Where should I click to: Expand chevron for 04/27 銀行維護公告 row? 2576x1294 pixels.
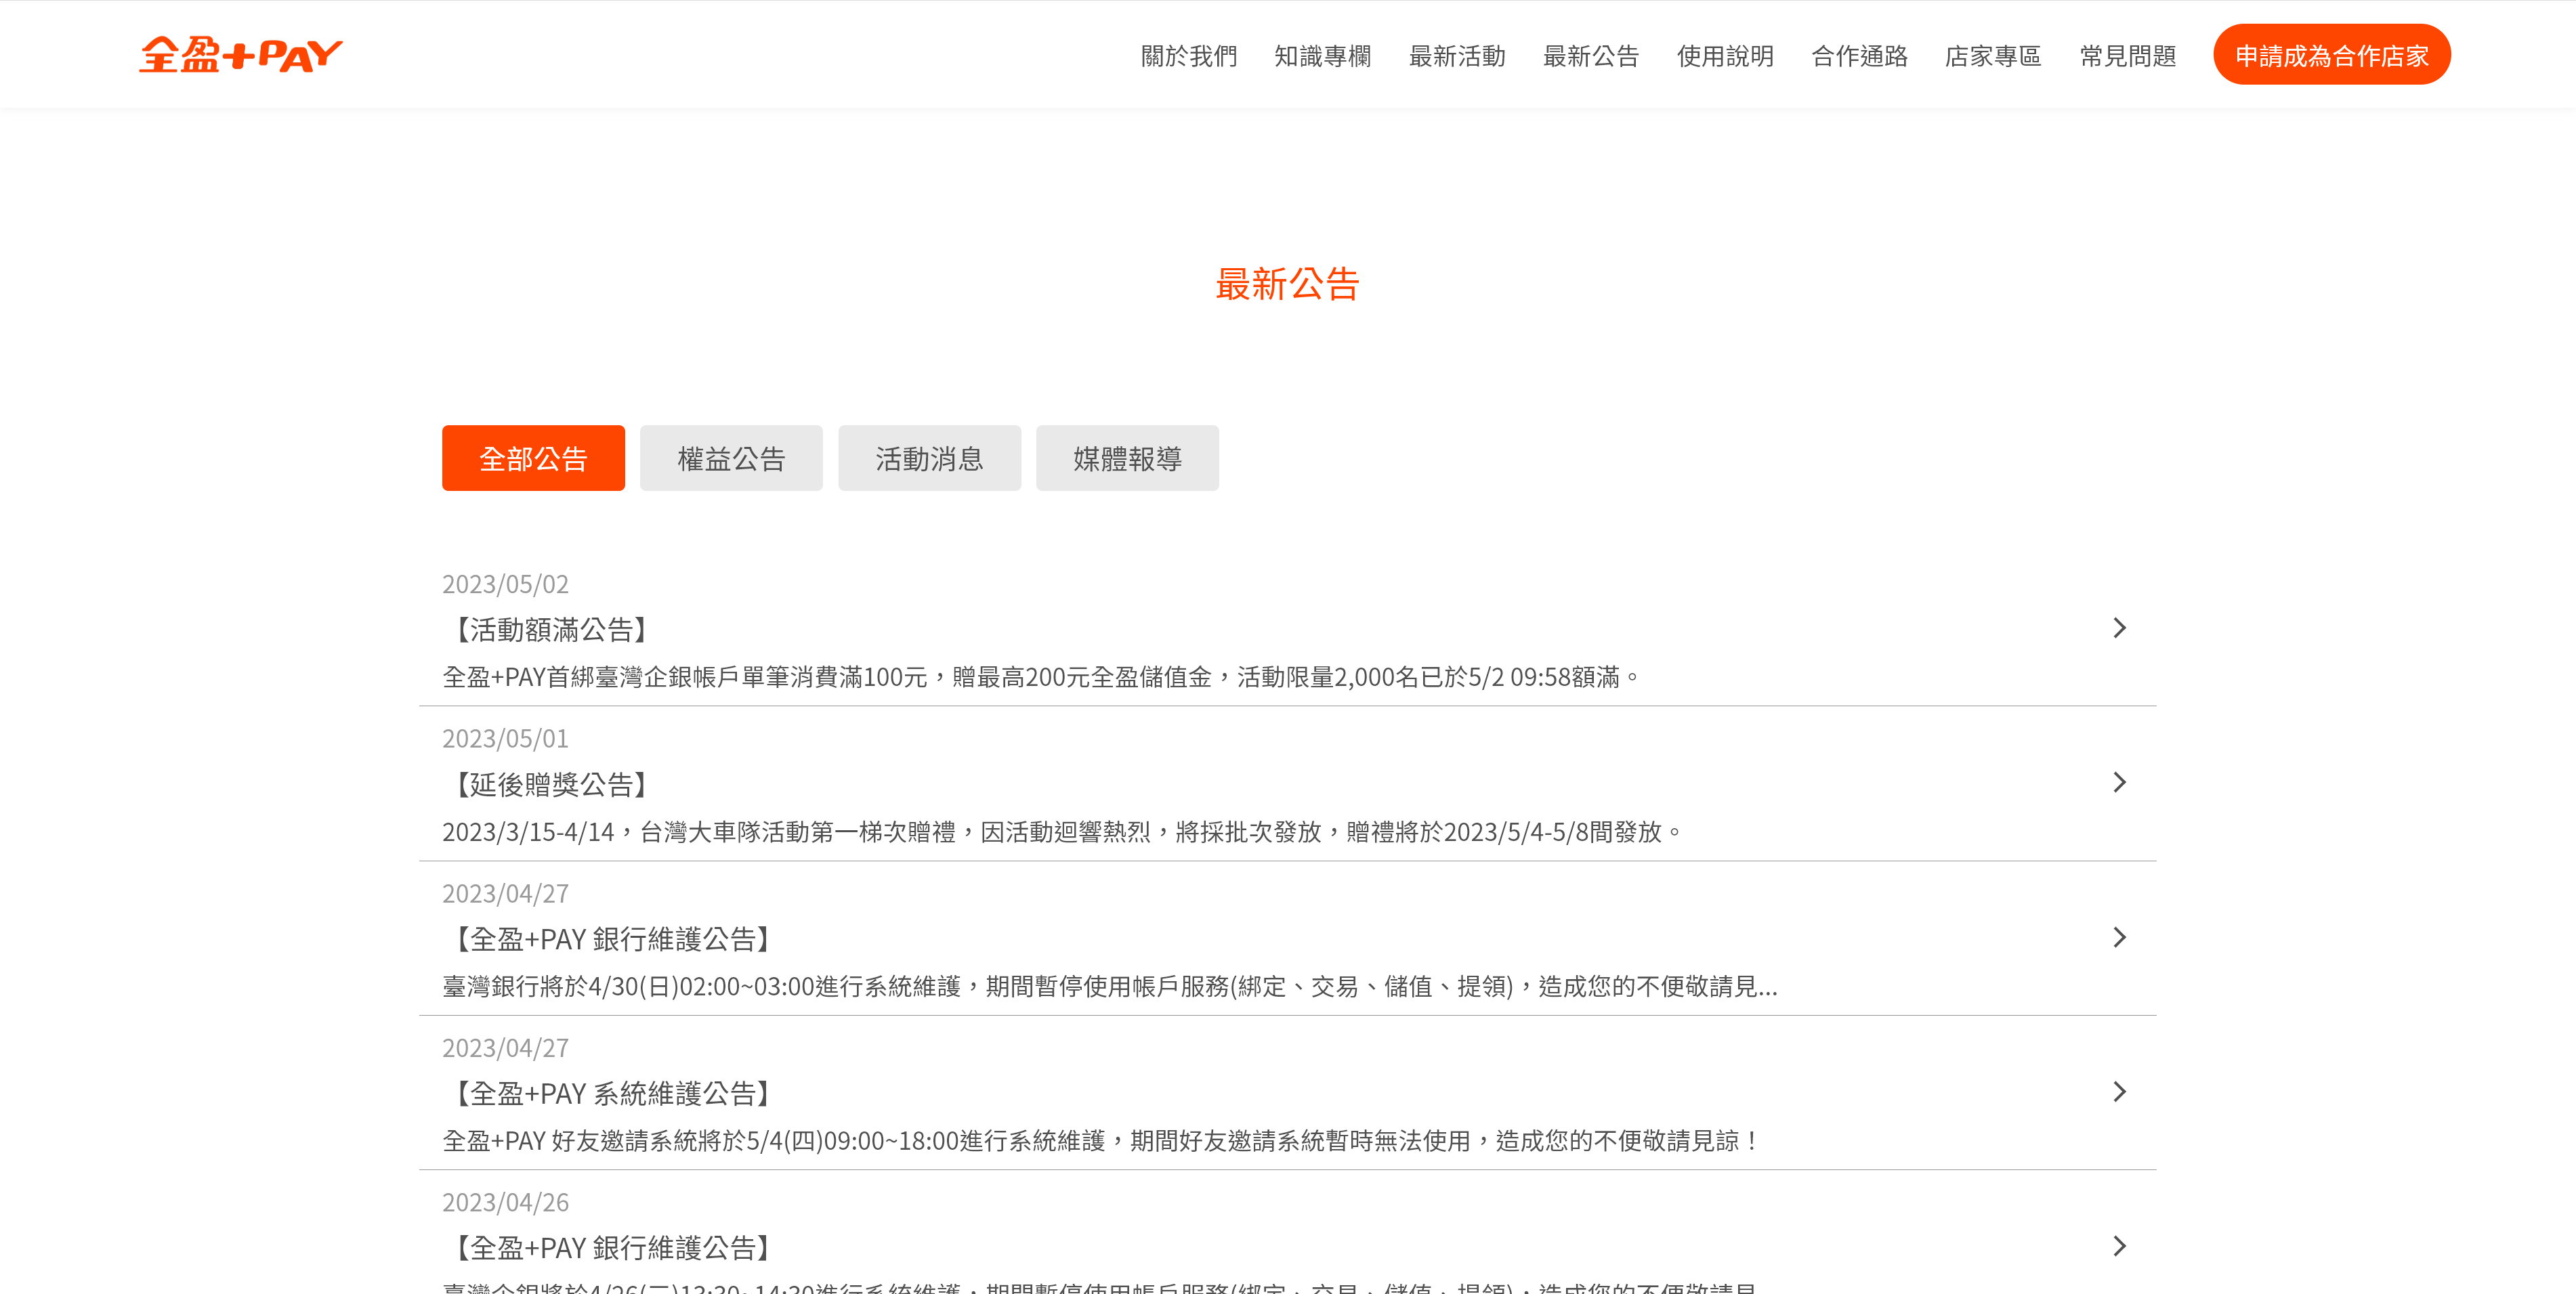(x=2119, y=937)
